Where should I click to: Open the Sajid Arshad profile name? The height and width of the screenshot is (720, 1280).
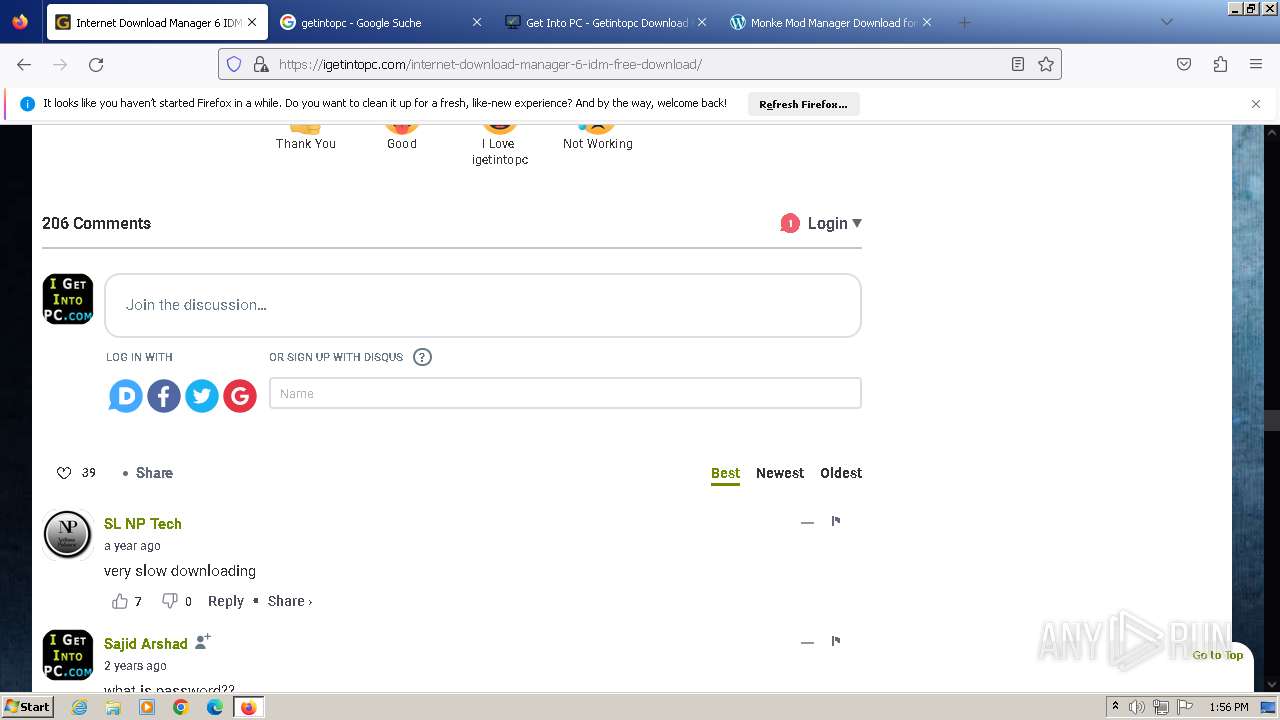tap(146, 643)
